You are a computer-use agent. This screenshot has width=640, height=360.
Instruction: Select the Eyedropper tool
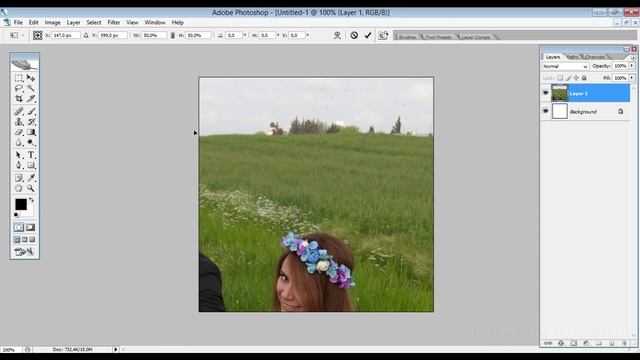31,178
